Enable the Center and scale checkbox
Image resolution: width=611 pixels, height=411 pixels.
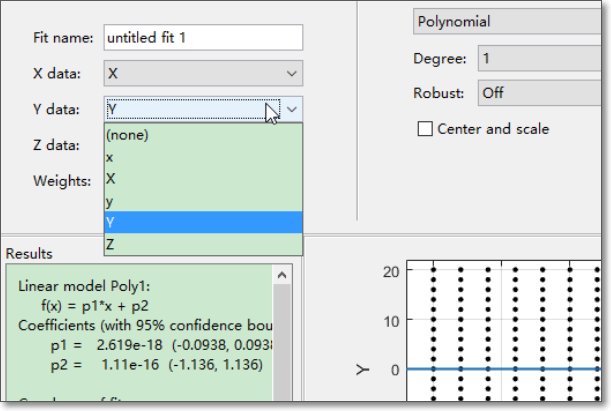click(425, 129)
